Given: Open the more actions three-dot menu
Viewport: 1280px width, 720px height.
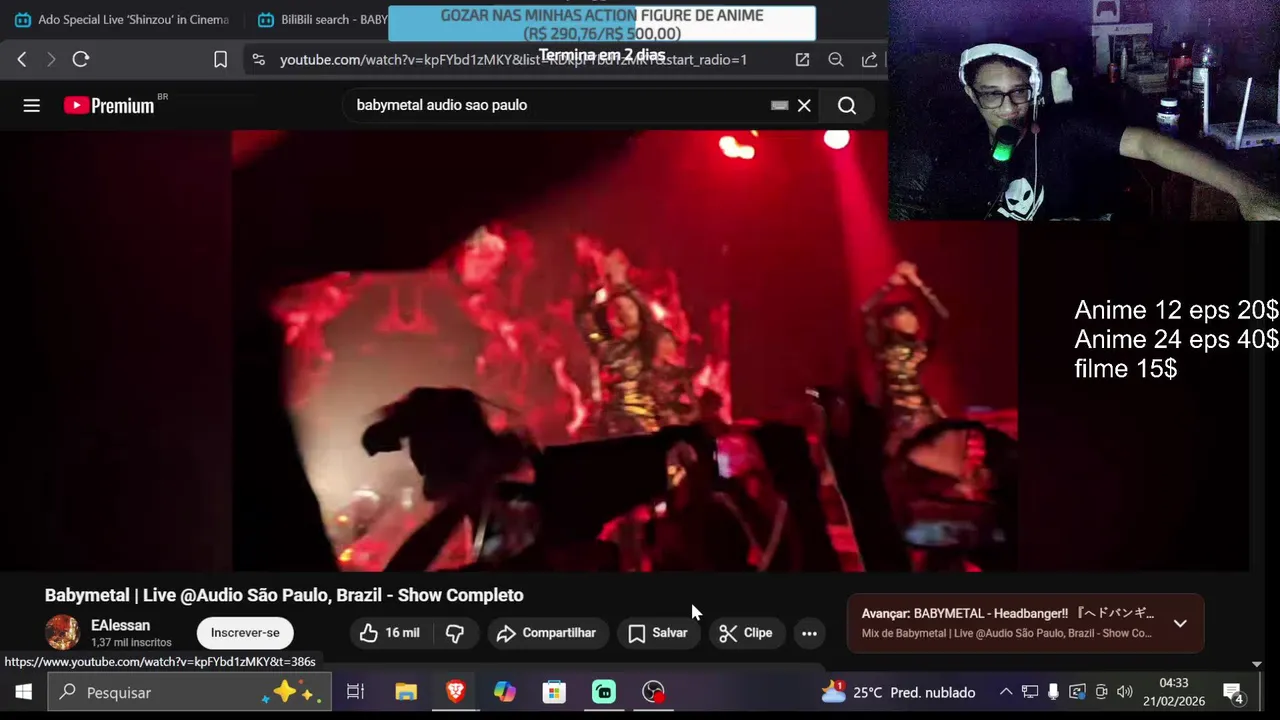Looking at the screenshot, I should pyautogui.click(x=809, y=633).
